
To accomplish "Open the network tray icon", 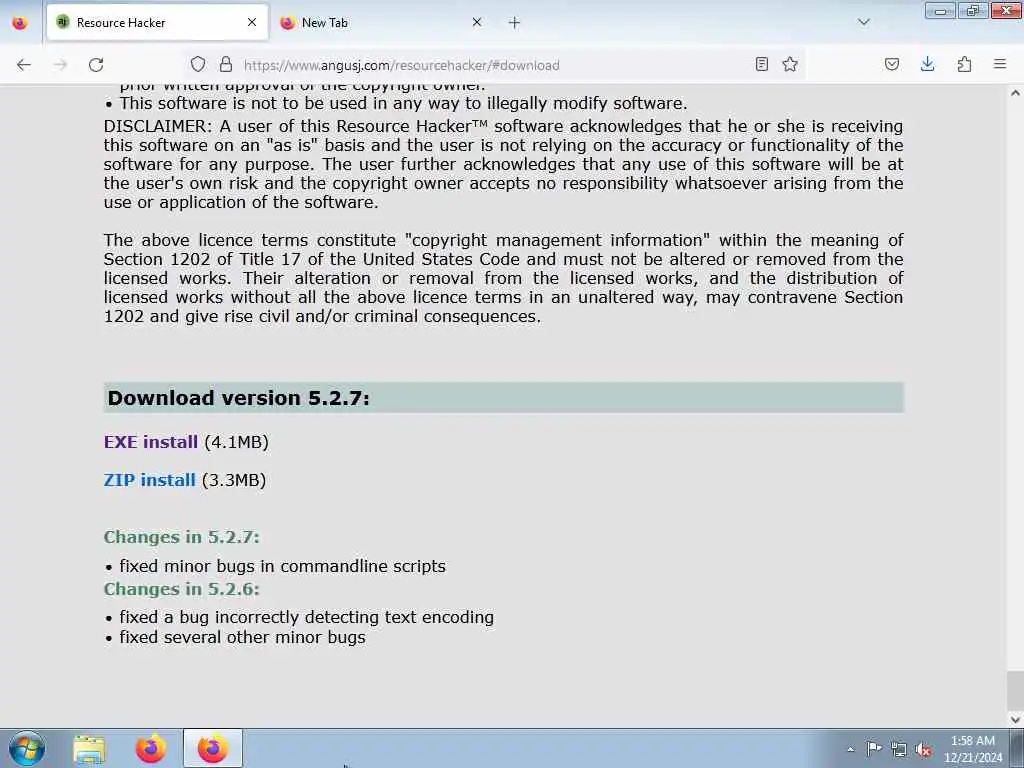I will 899,749.
